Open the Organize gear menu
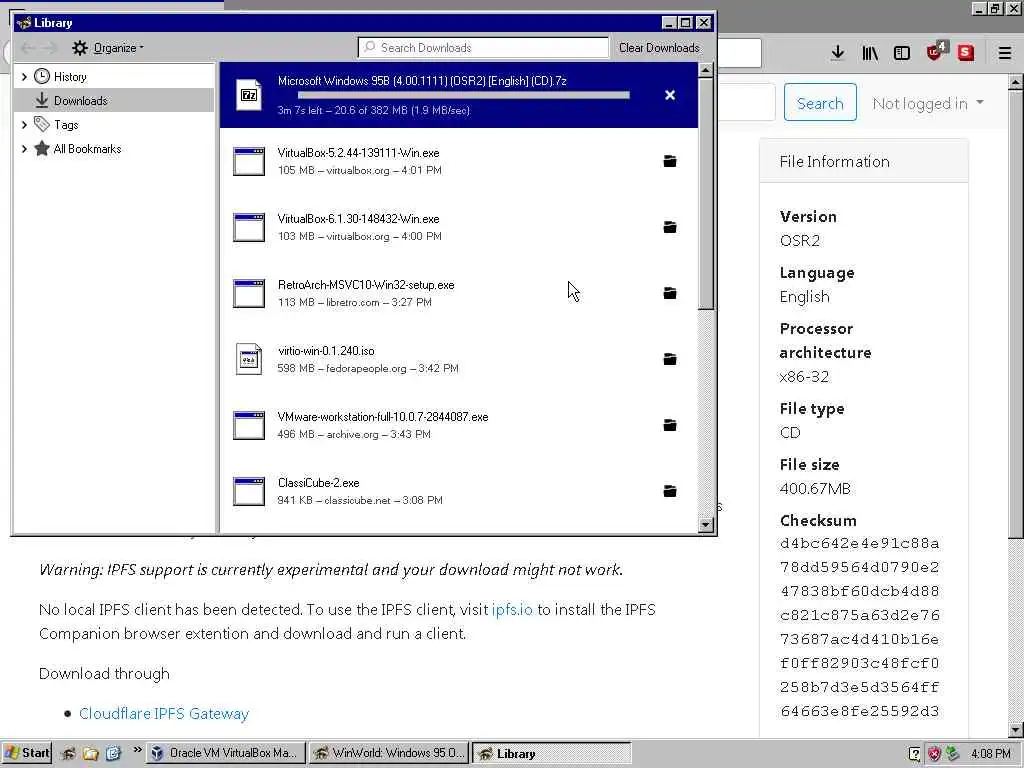 [108, 48]
